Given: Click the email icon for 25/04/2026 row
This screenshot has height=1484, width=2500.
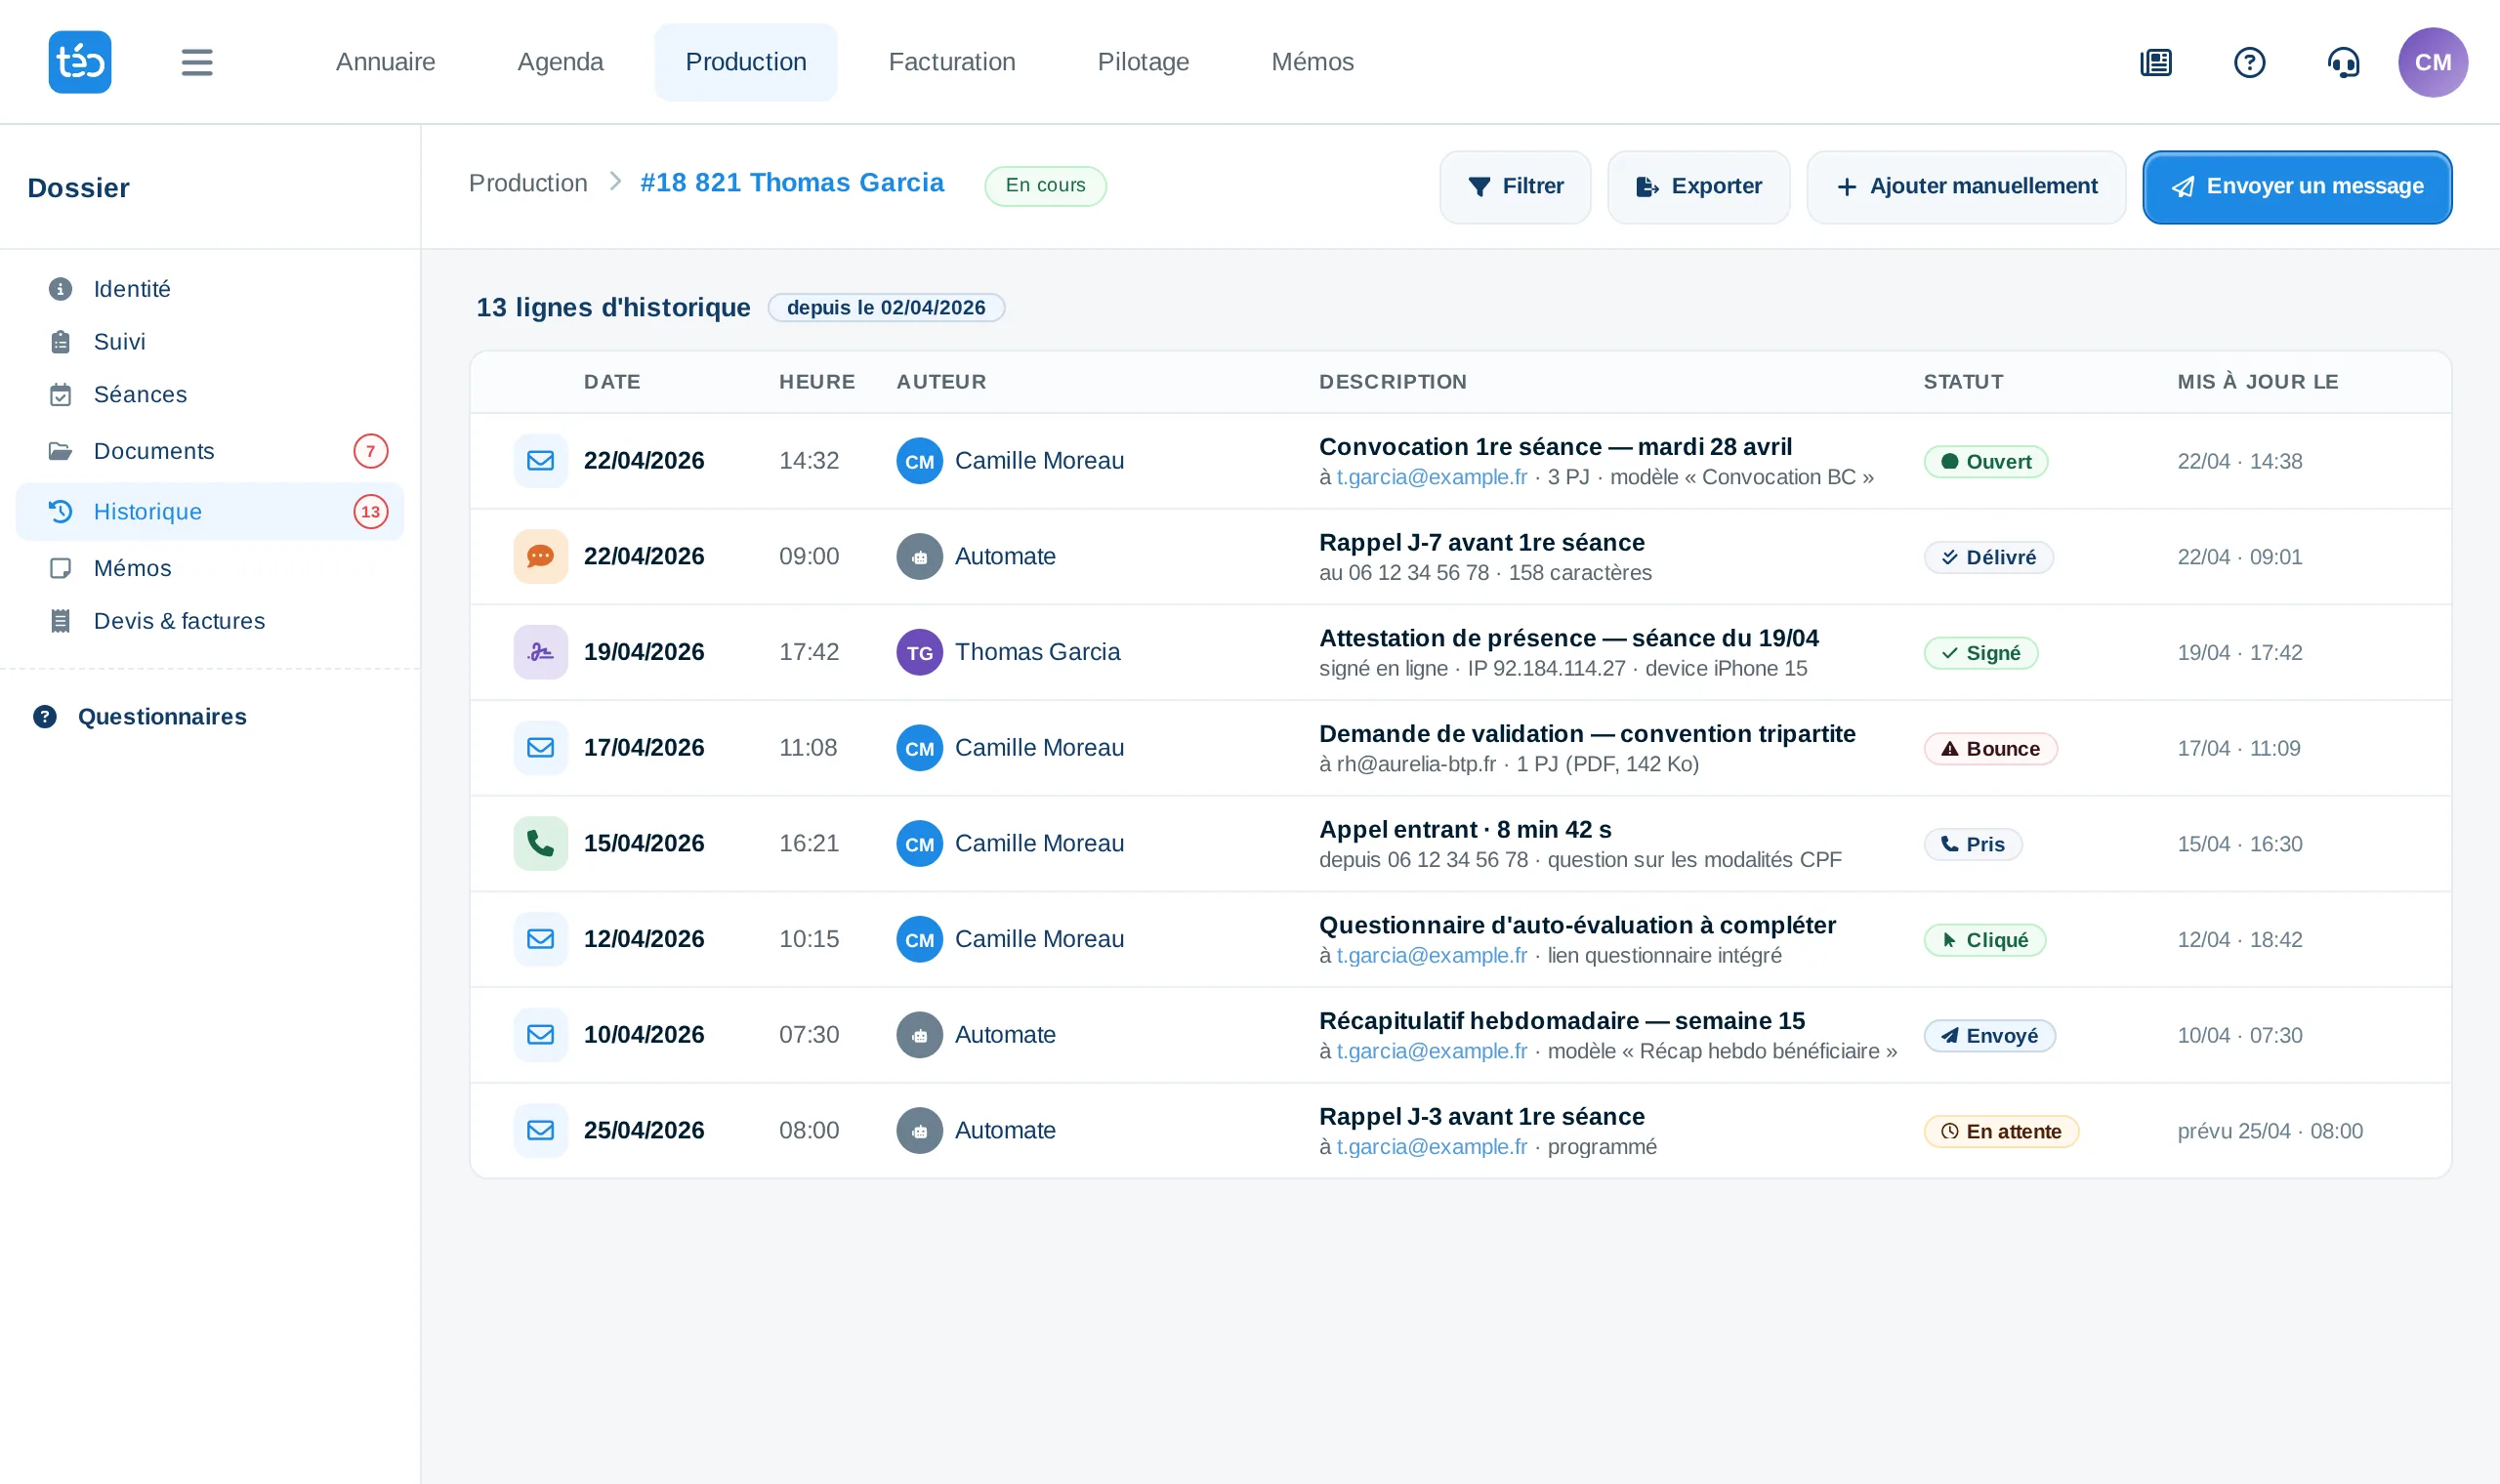Looking at the screenshot, I should [541, 1131].
